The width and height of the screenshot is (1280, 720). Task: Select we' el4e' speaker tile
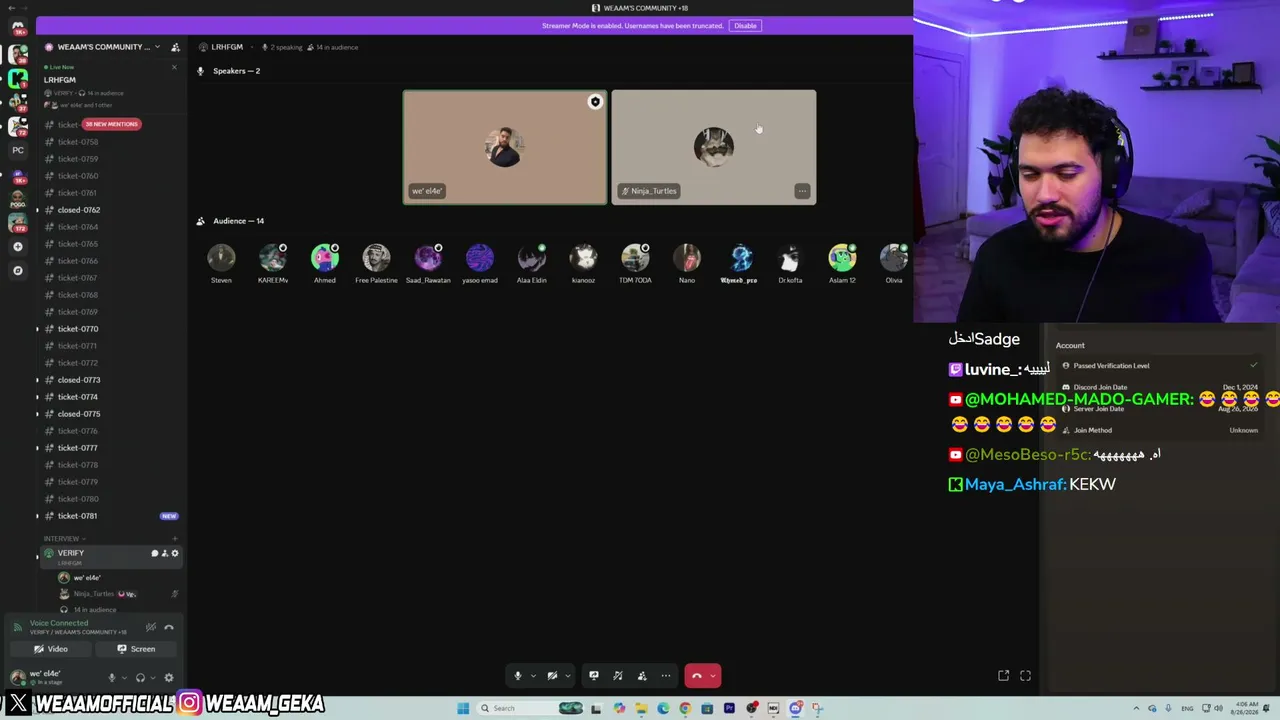point(505,147)
